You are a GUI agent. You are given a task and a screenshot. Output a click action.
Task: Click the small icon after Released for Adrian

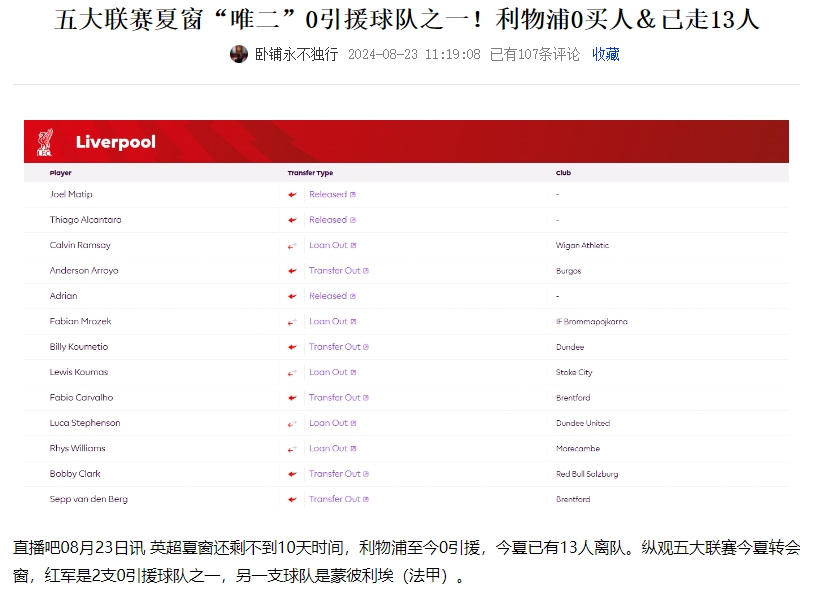click(353, 296)
